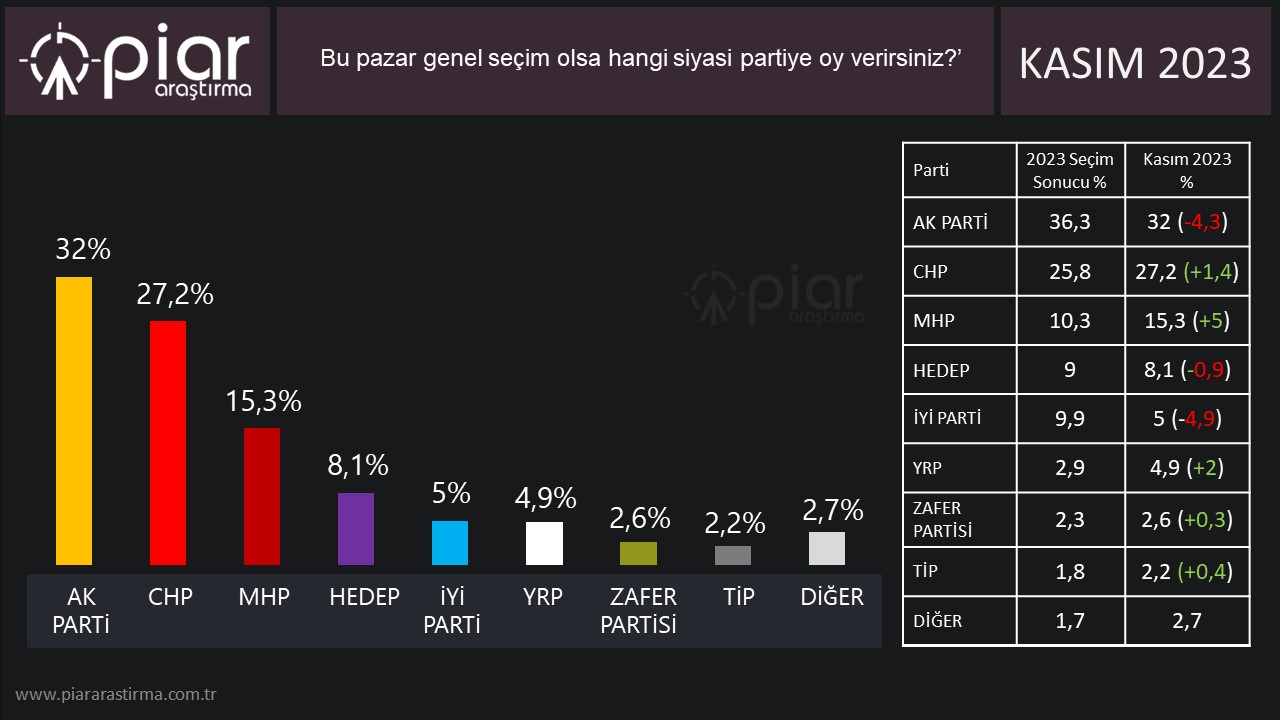1280x720 pixels.
Task: Click the faint Piar watermark logo
Action: pyautogui.click(x=772, y=295)
